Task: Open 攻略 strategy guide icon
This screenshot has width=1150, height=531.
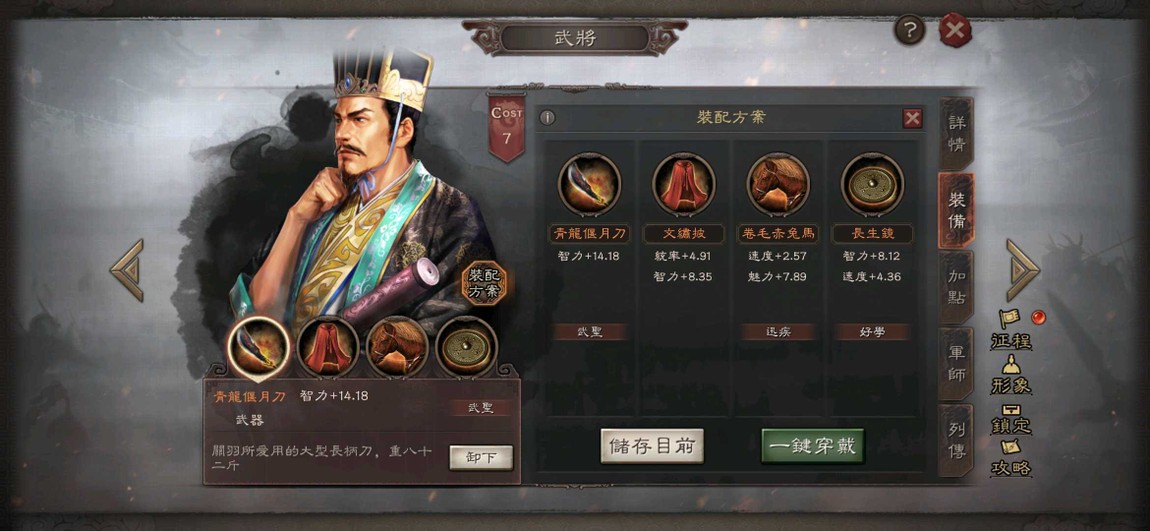Action: pos(1011,458)
